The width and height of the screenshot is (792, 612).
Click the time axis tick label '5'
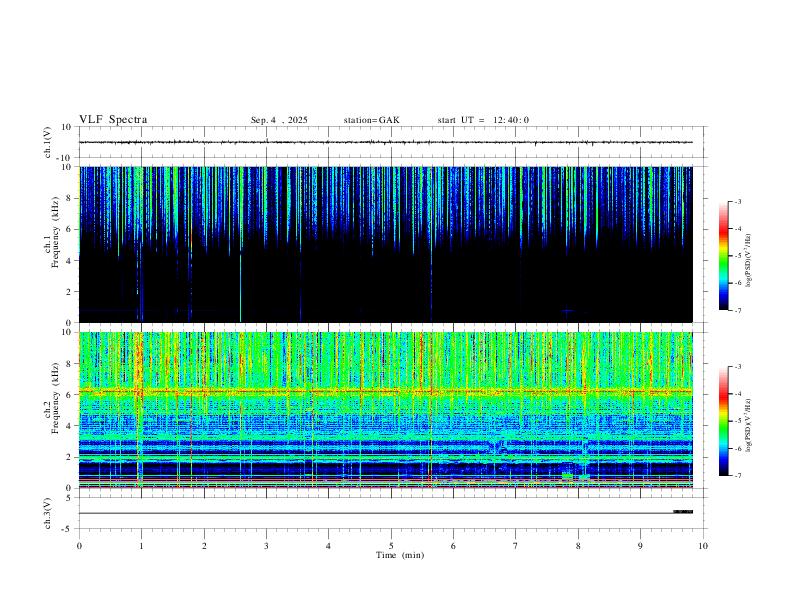pyautogui.click(x=391, y=546)
